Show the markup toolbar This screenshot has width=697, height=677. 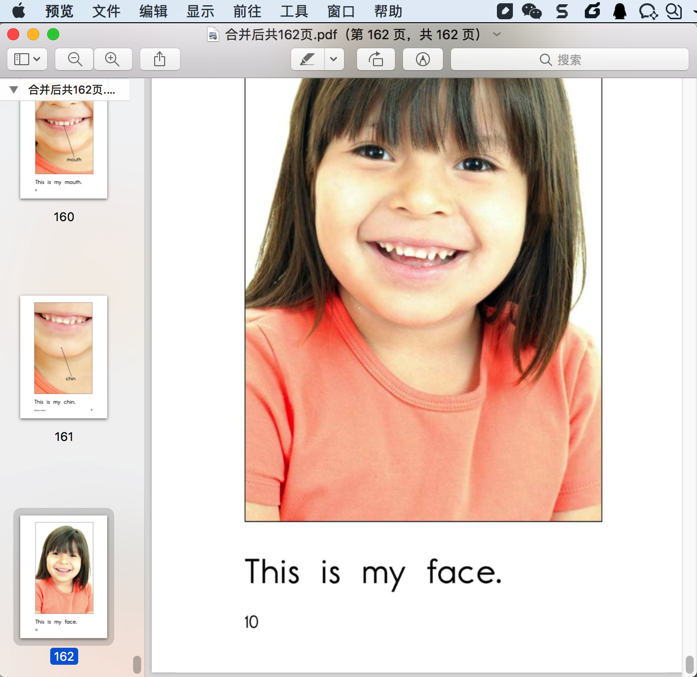tap(423, 60)
